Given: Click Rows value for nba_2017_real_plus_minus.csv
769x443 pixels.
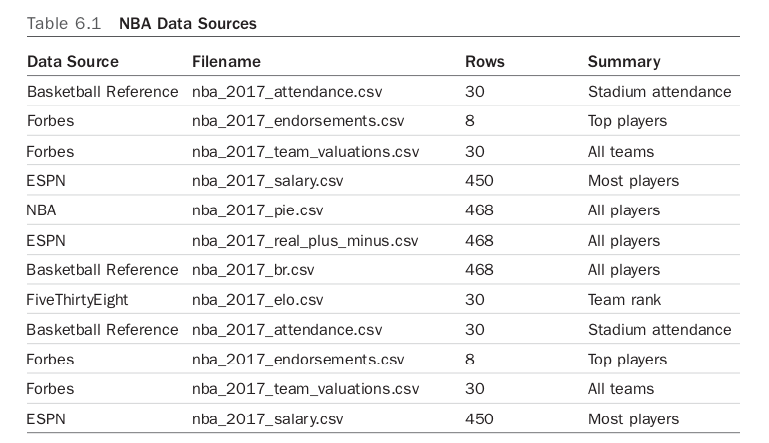Looking at the screenshot, I should (x=479, y=241).
